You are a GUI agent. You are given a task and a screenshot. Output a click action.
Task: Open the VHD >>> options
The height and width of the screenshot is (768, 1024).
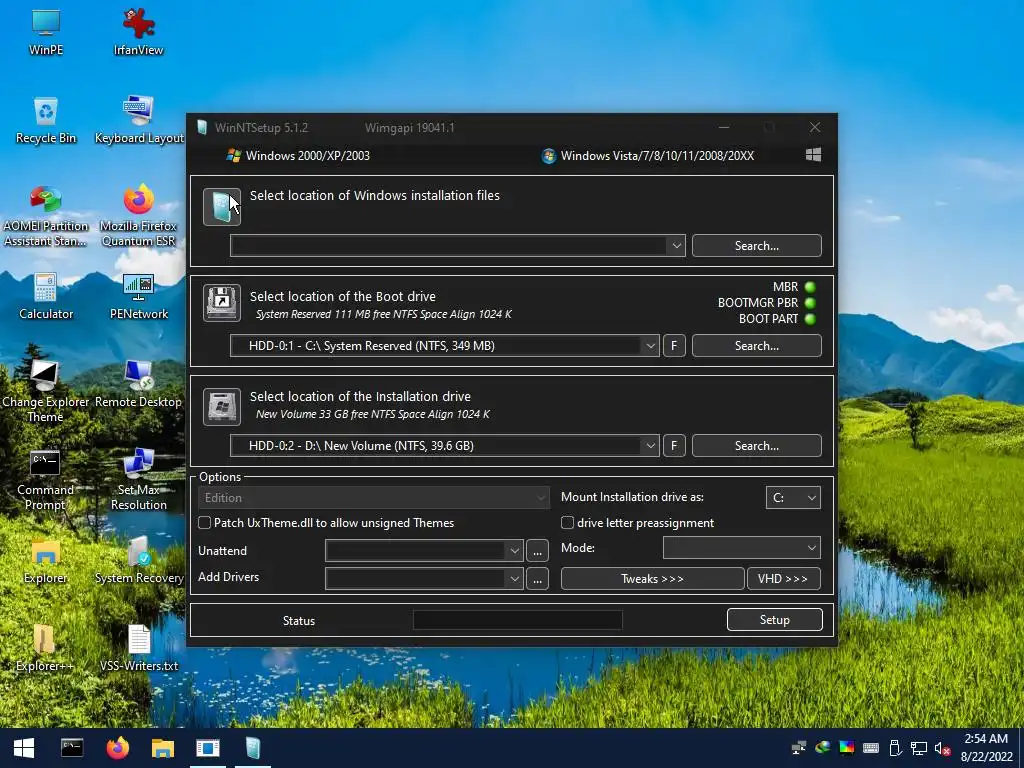pyautogui.click(x=783, y=579)
